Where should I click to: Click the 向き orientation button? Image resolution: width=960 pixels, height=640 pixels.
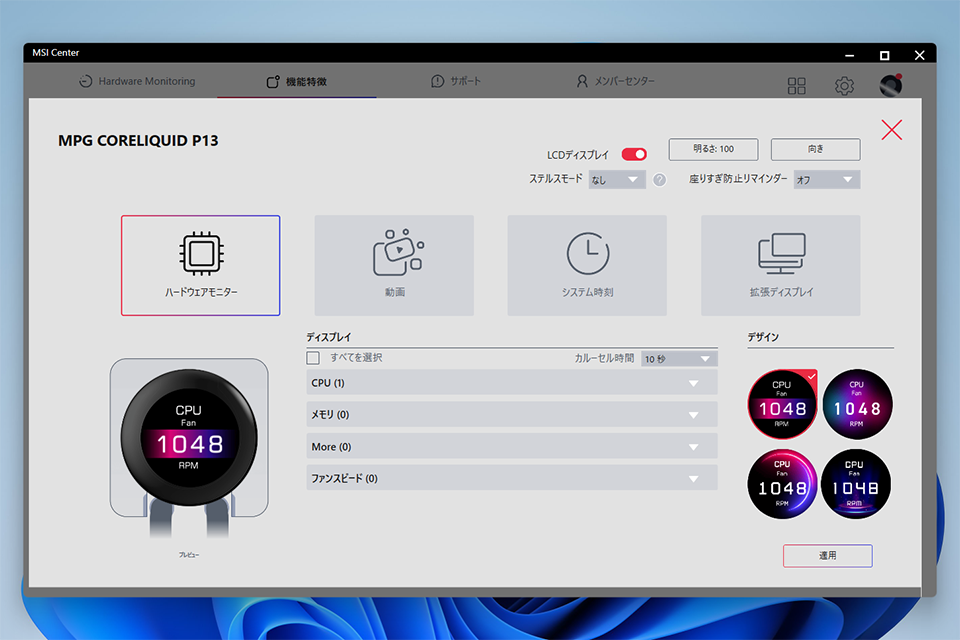[x=816, y=149]
